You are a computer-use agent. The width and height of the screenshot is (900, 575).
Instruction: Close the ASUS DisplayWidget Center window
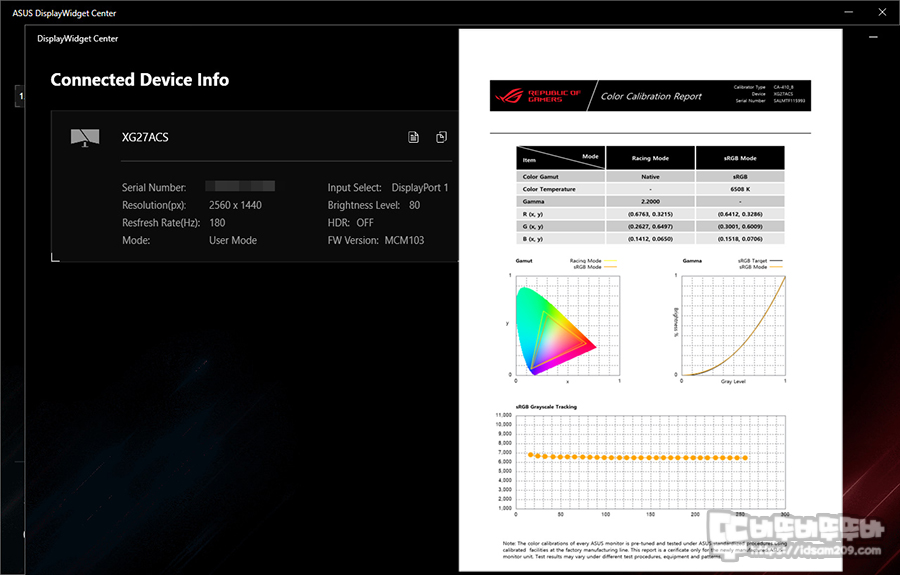882,12
